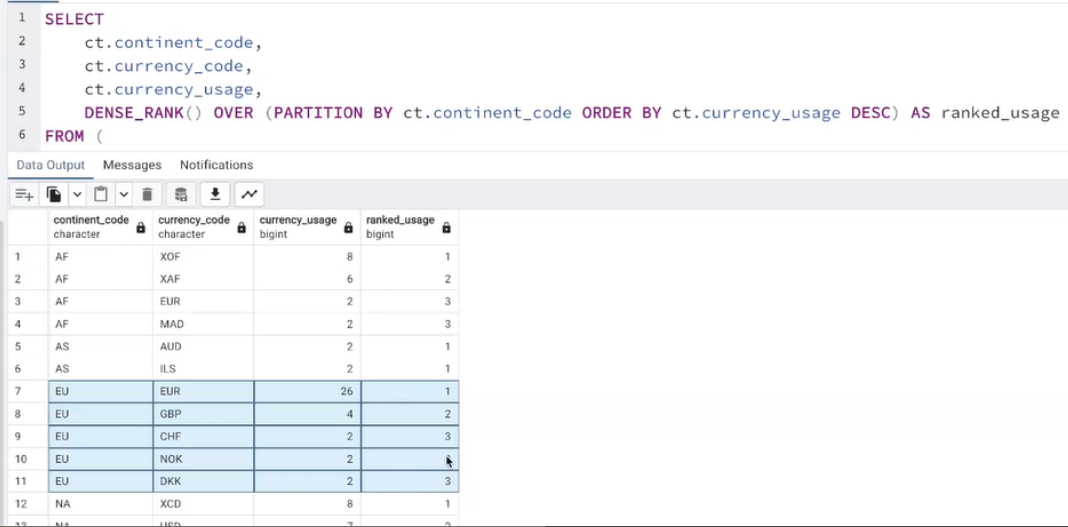Click continent_code AS in row 5
This screenshot has height=527, width=1068.
tap(101, 347)
